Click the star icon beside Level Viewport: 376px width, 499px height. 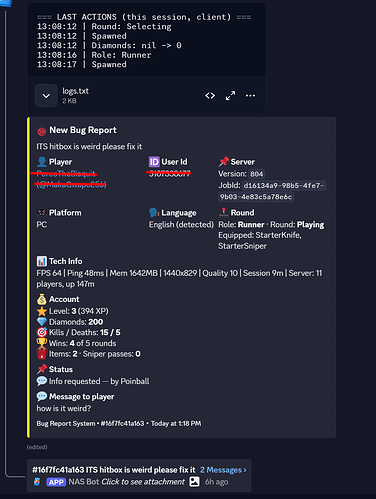pos(42,311)
